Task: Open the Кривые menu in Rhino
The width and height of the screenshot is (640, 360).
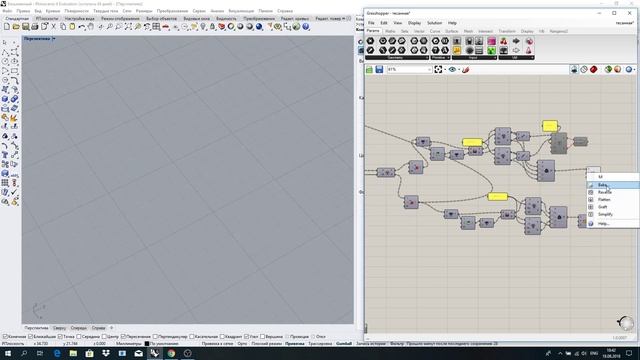Action: (x=53, y=11)
